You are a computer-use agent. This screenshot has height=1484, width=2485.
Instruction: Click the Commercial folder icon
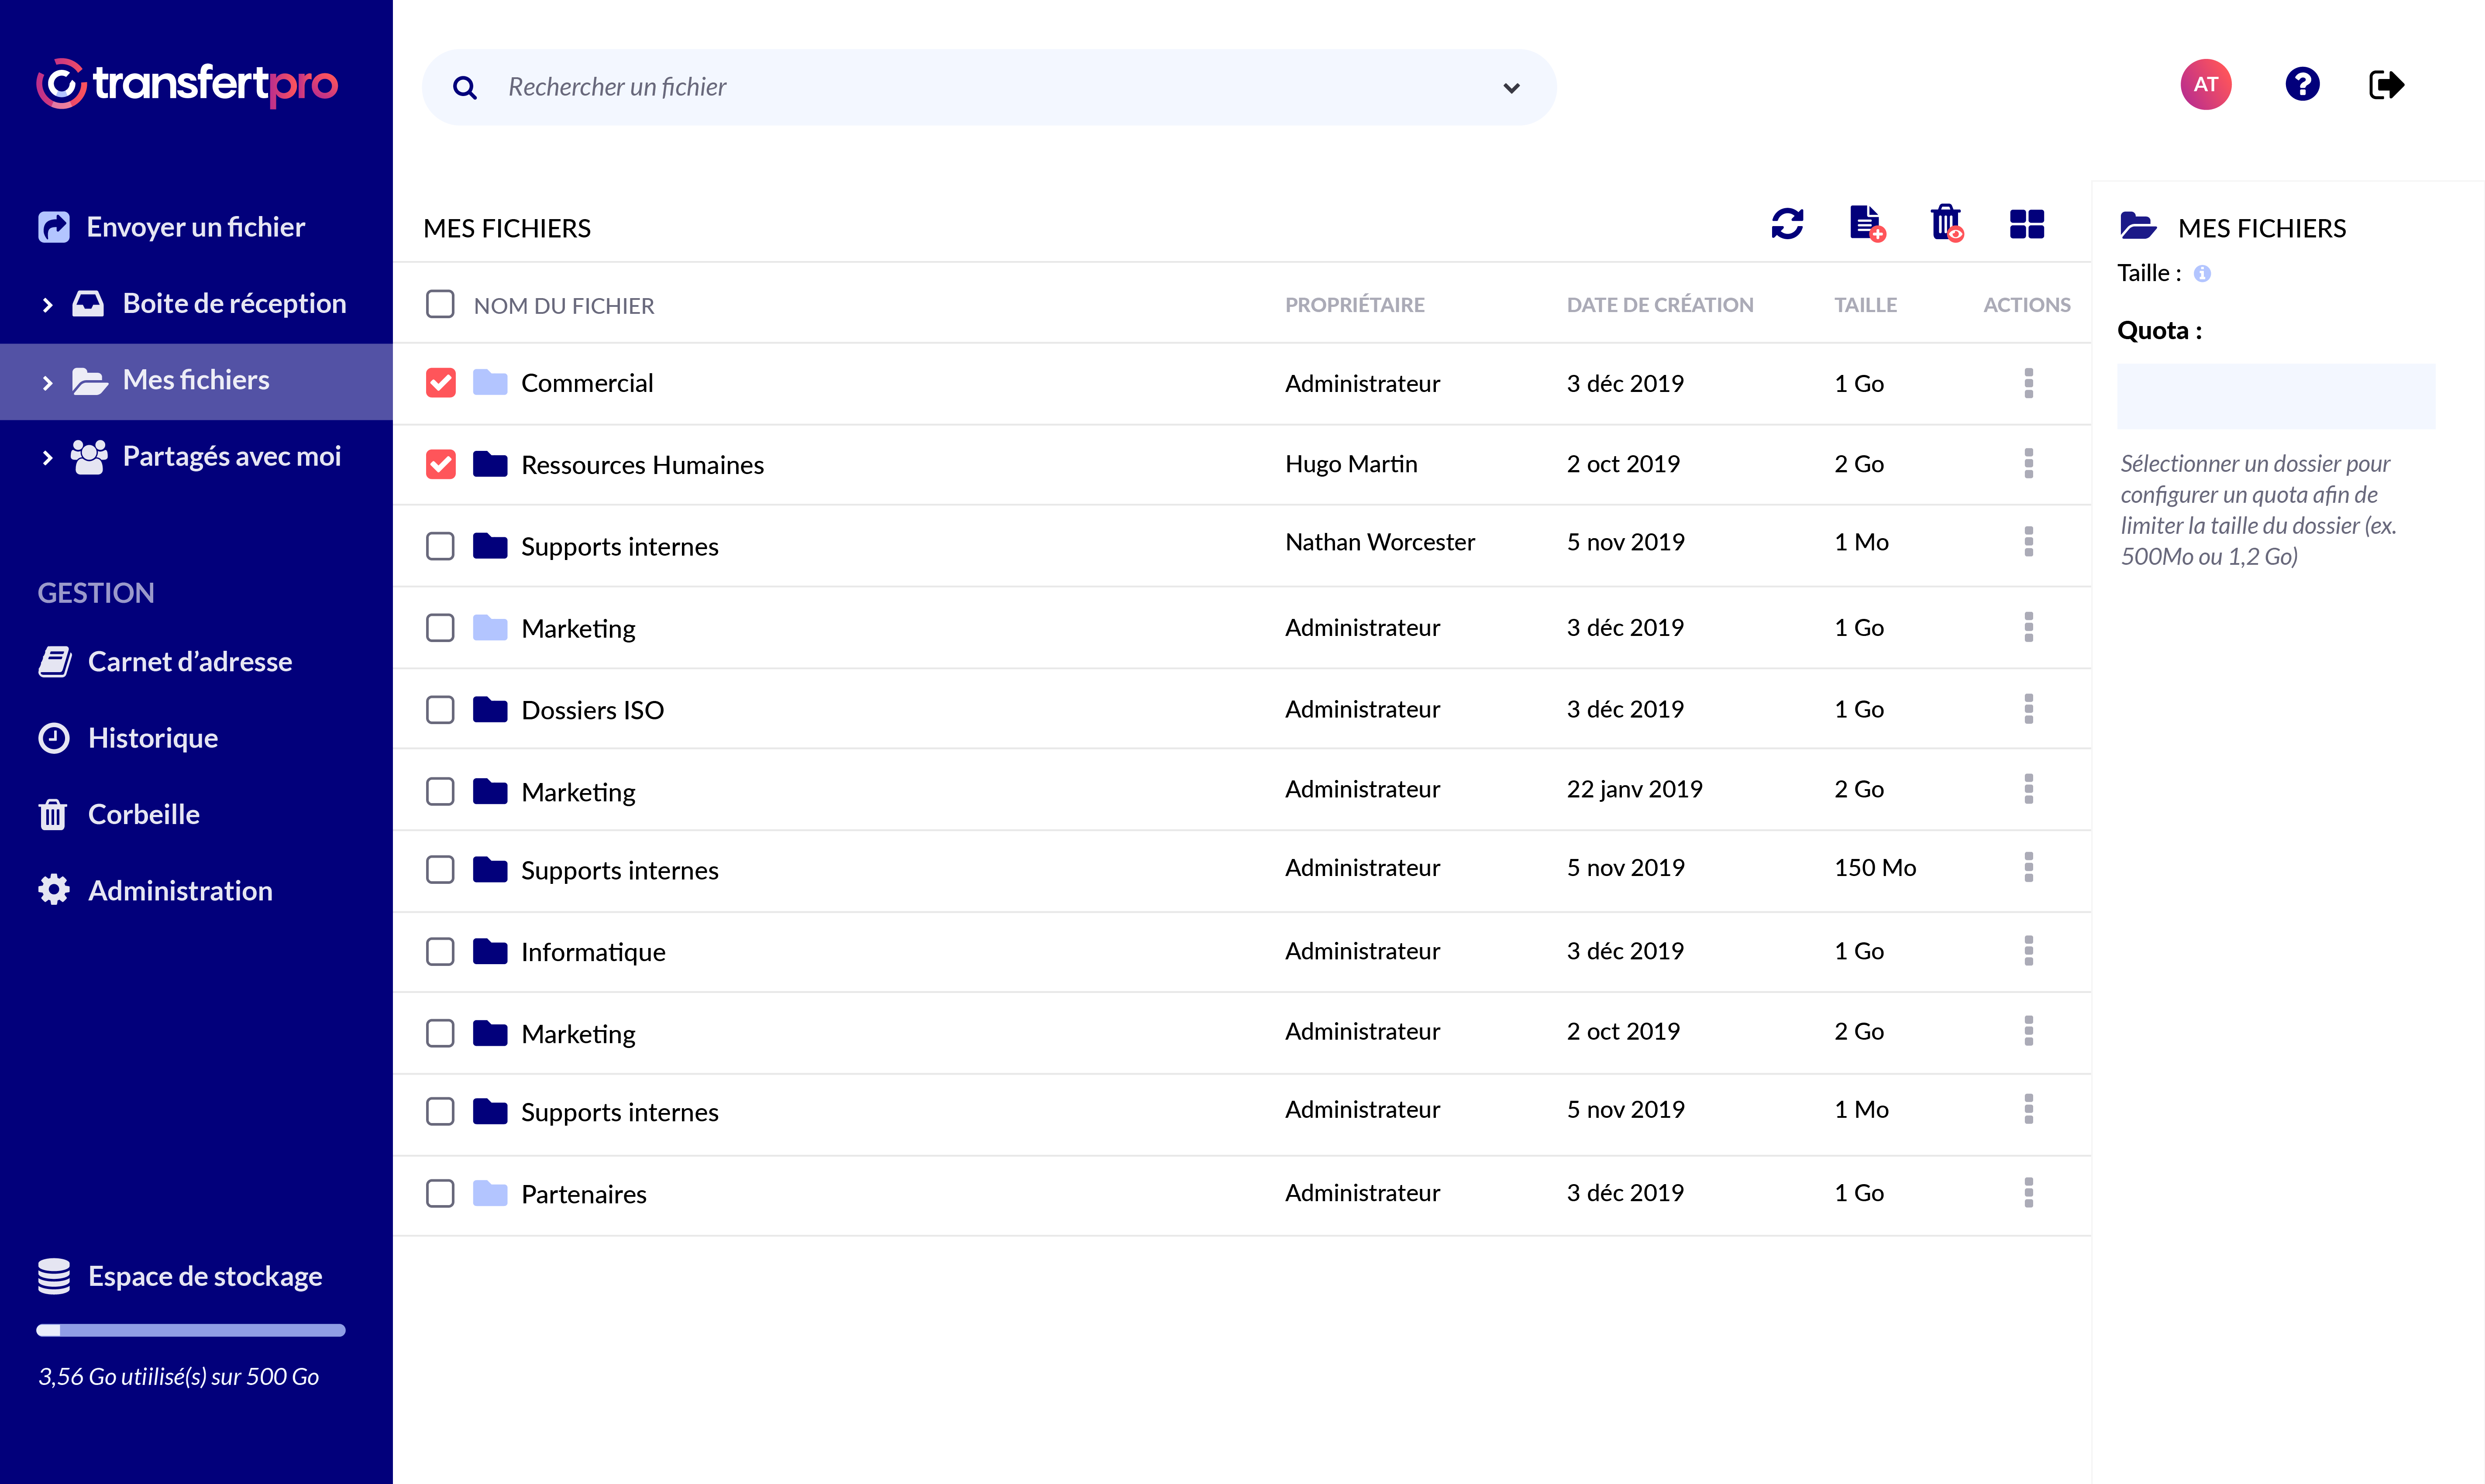point(490,382)
